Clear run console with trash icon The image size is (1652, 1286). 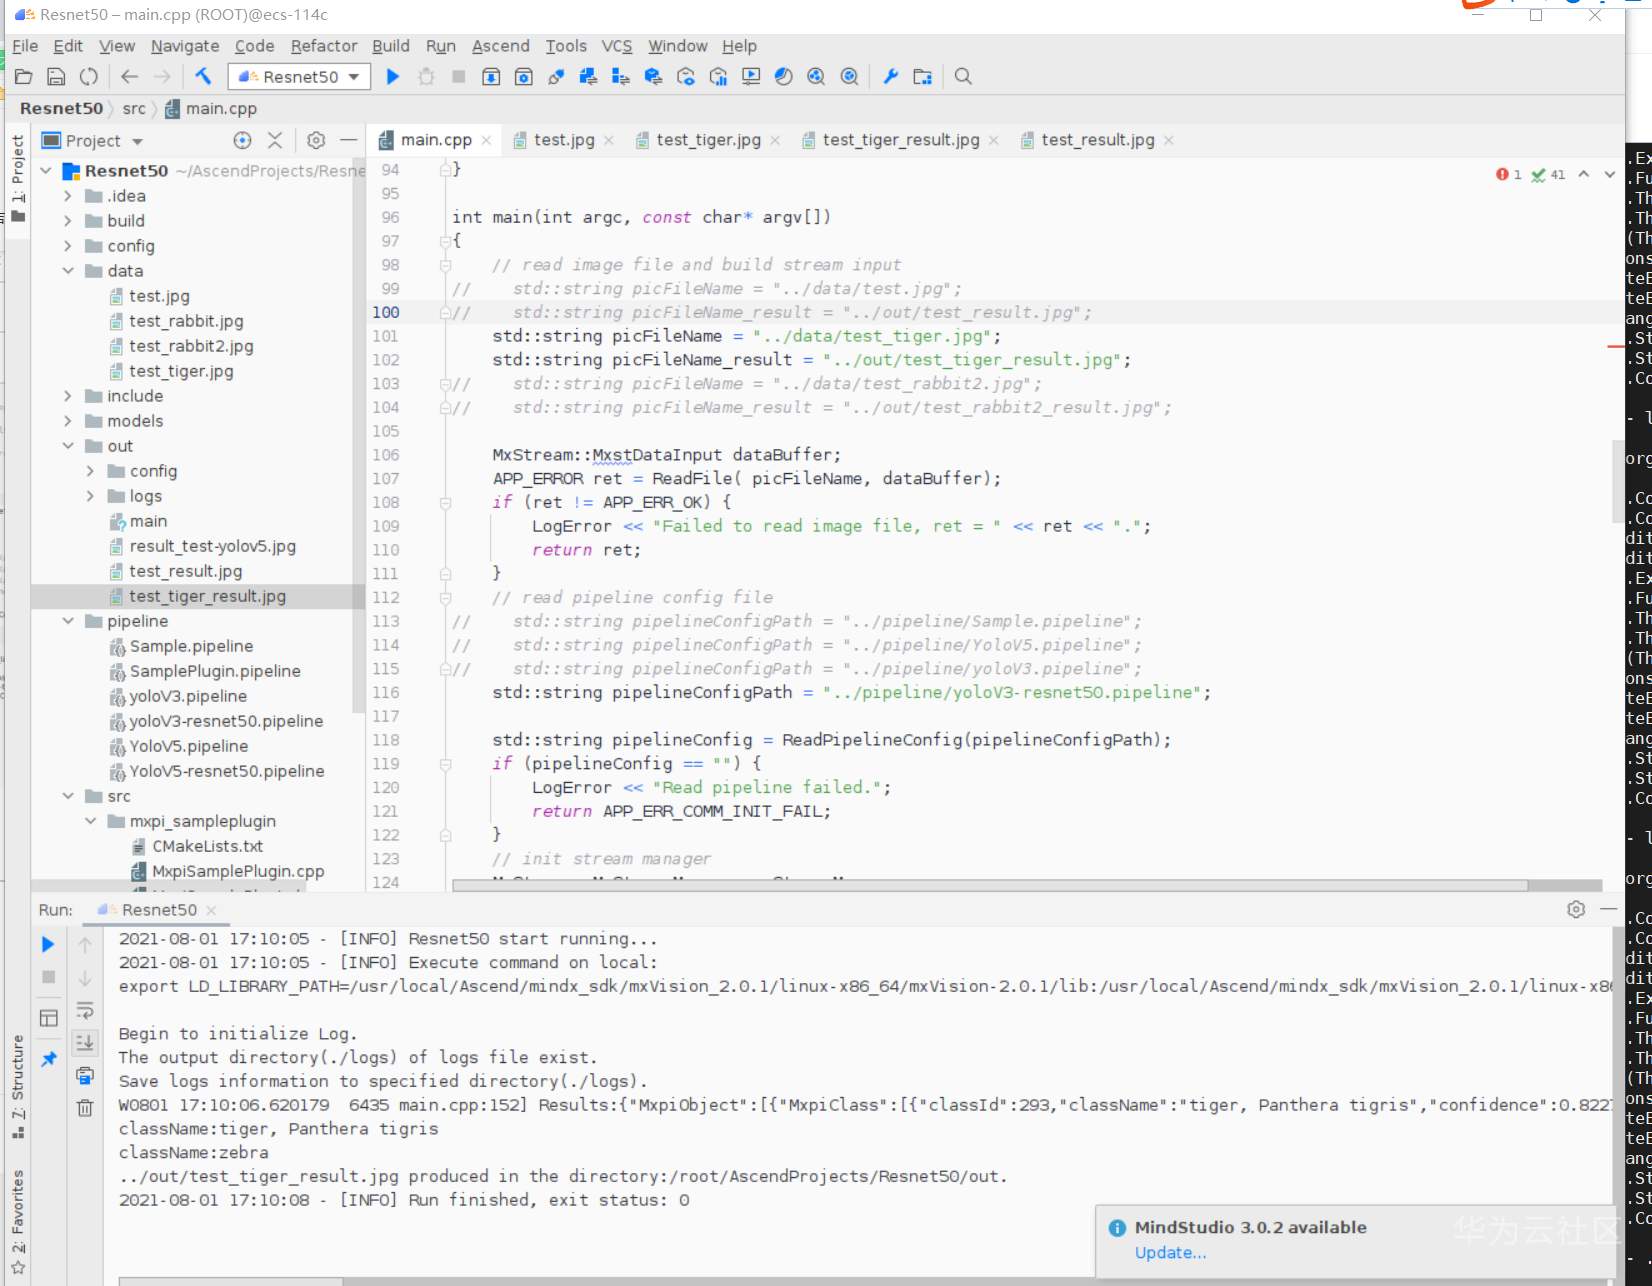(x=85, y=1107)
